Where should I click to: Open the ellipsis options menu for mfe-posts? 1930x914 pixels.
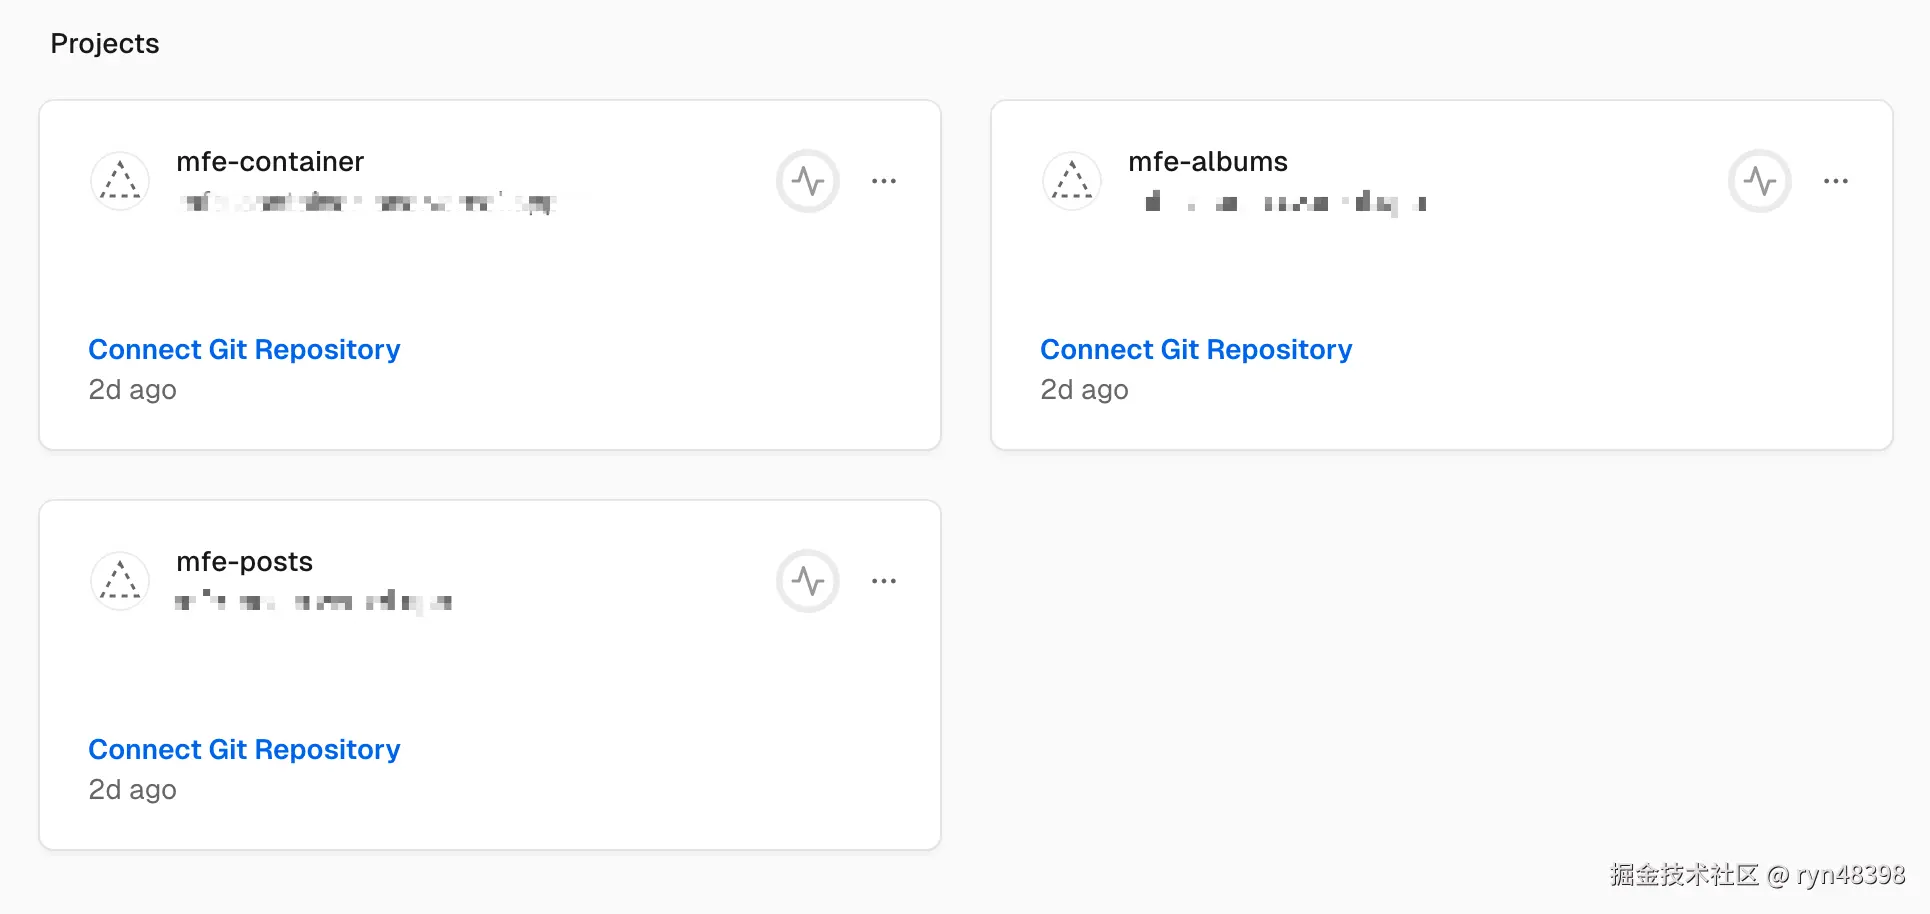(884, 581)
